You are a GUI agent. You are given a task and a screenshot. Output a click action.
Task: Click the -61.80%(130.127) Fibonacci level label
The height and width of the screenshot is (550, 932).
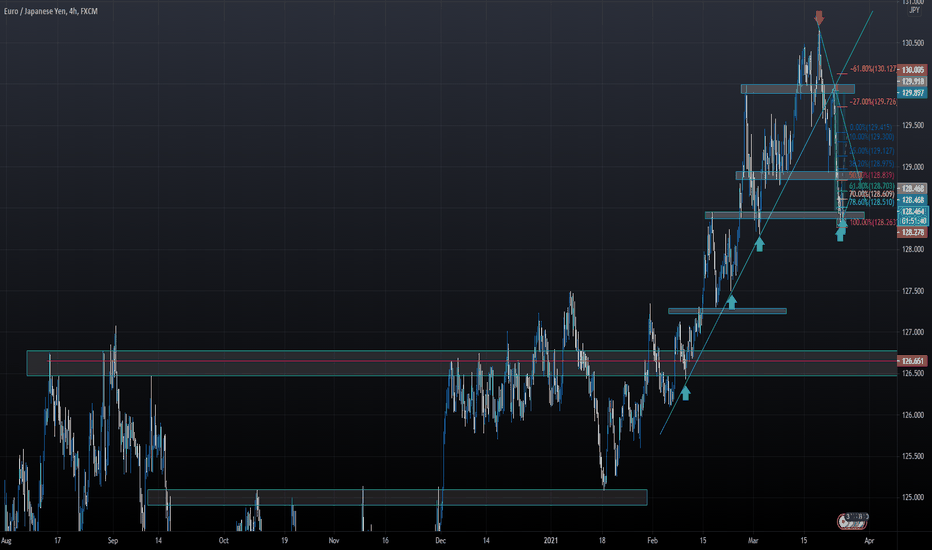(x=873, y=69)
